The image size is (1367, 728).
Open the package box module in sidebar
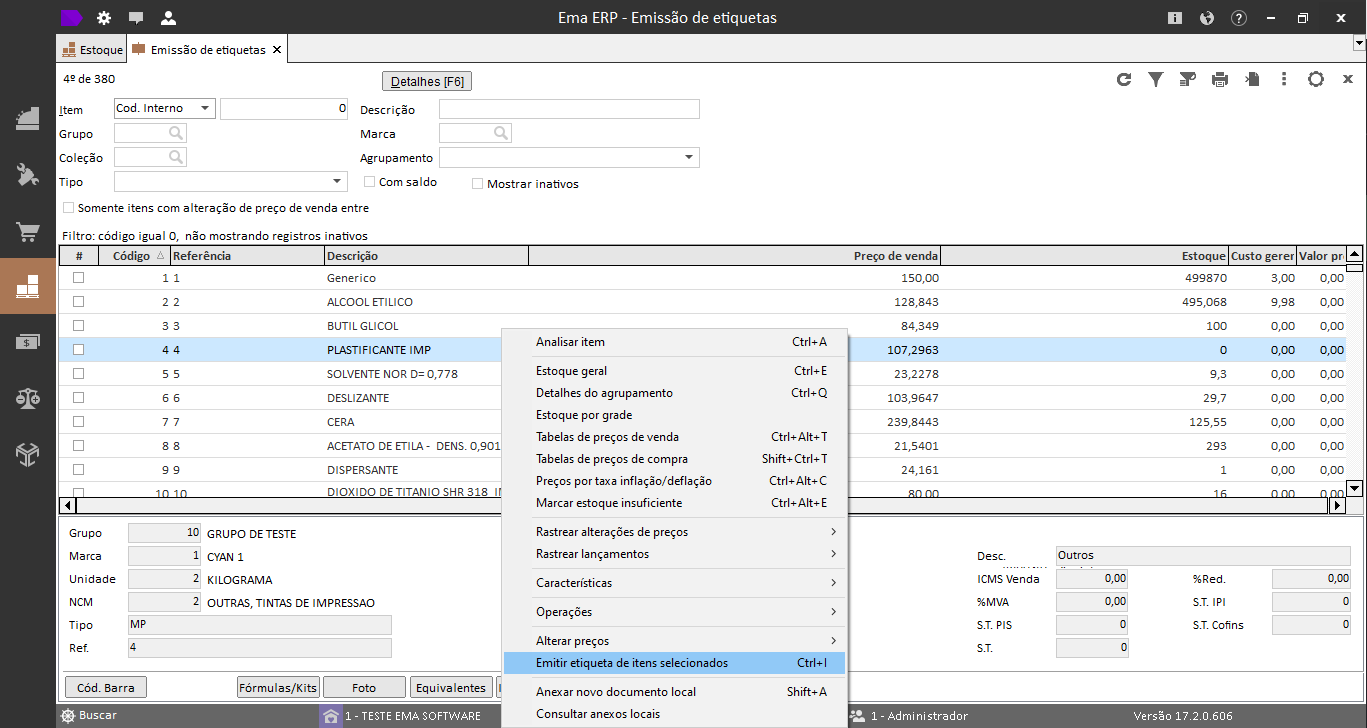pyautogui.click(x=27, y=455)
